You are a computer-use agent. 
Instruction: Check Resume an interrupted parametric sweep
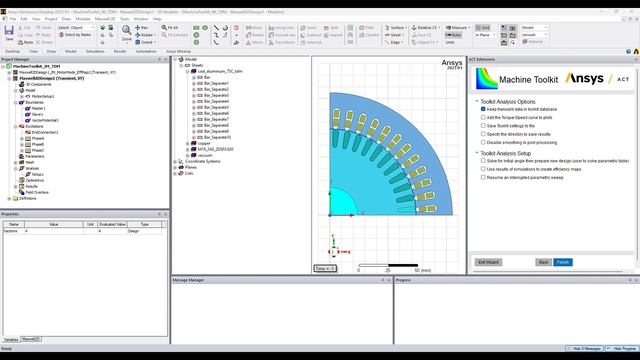(483, 178)
